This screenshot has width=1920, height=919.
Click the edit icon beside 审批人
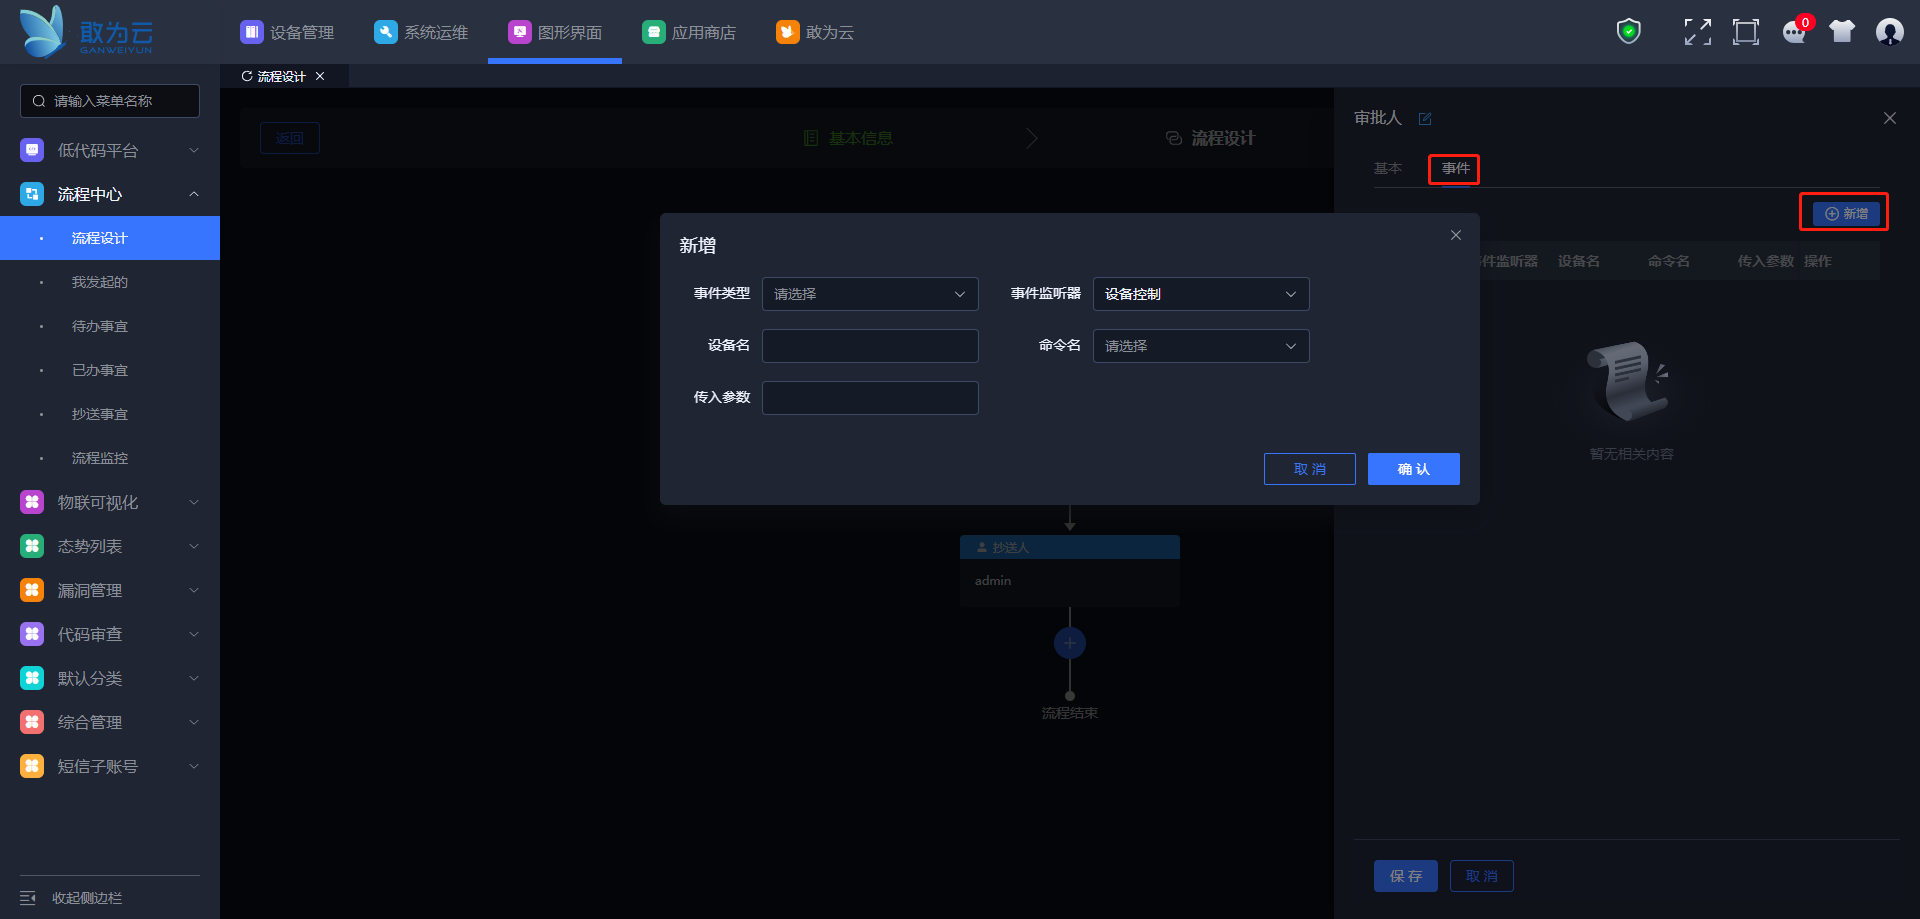pos(1425,119)
